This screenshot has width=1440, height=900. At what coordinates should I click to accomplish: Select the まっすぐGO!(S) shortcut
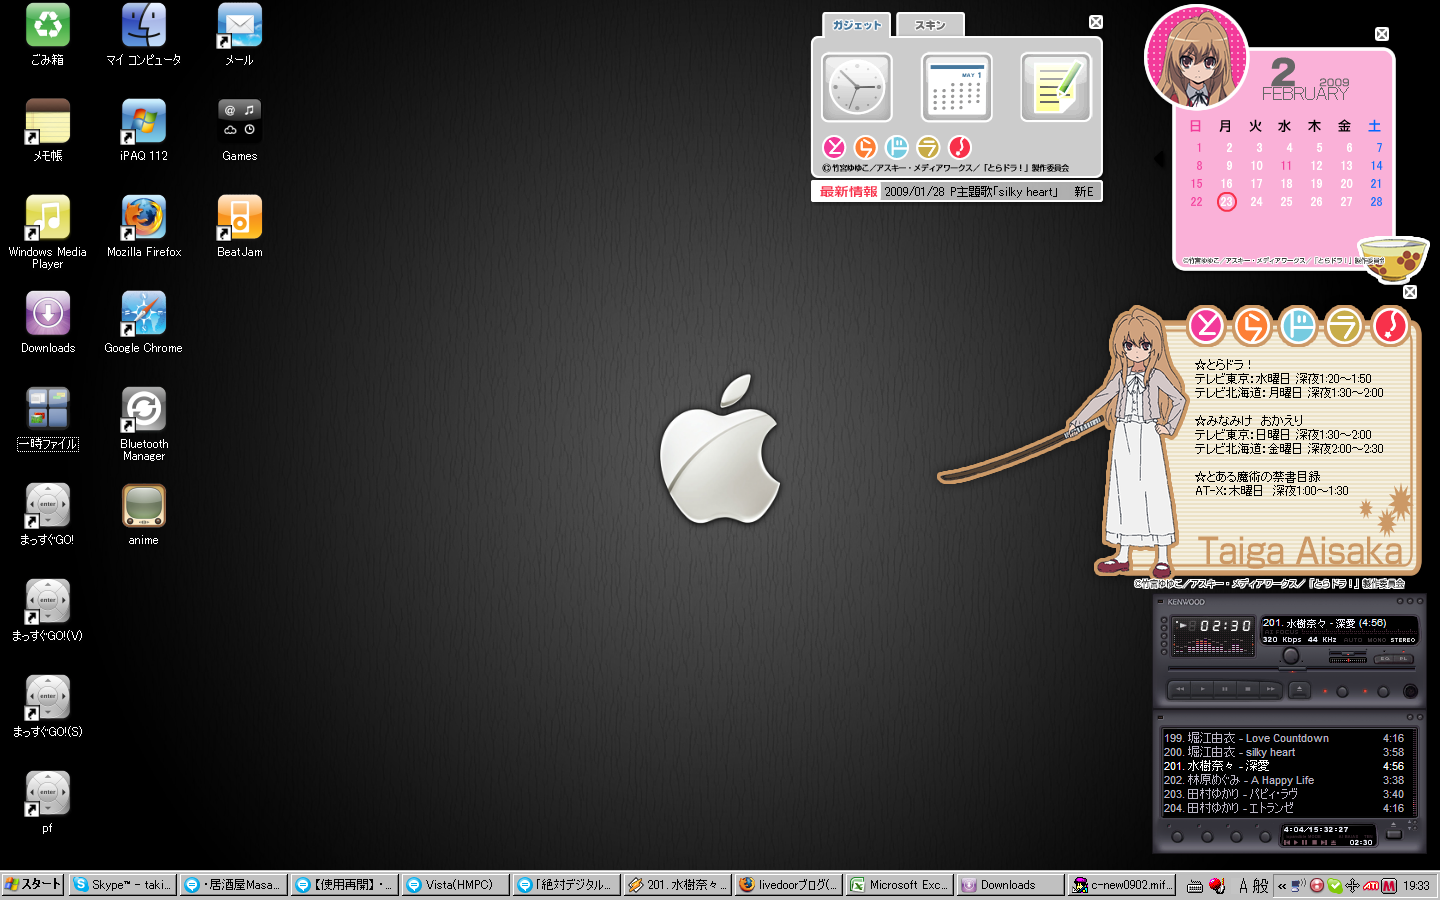point(48,707)
